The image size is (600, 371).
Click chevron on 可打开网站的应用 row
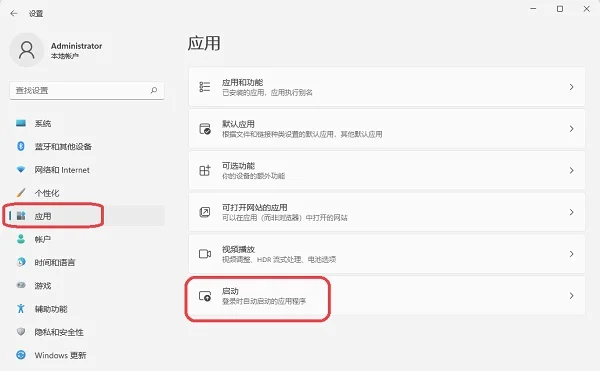tap(571, 212)
